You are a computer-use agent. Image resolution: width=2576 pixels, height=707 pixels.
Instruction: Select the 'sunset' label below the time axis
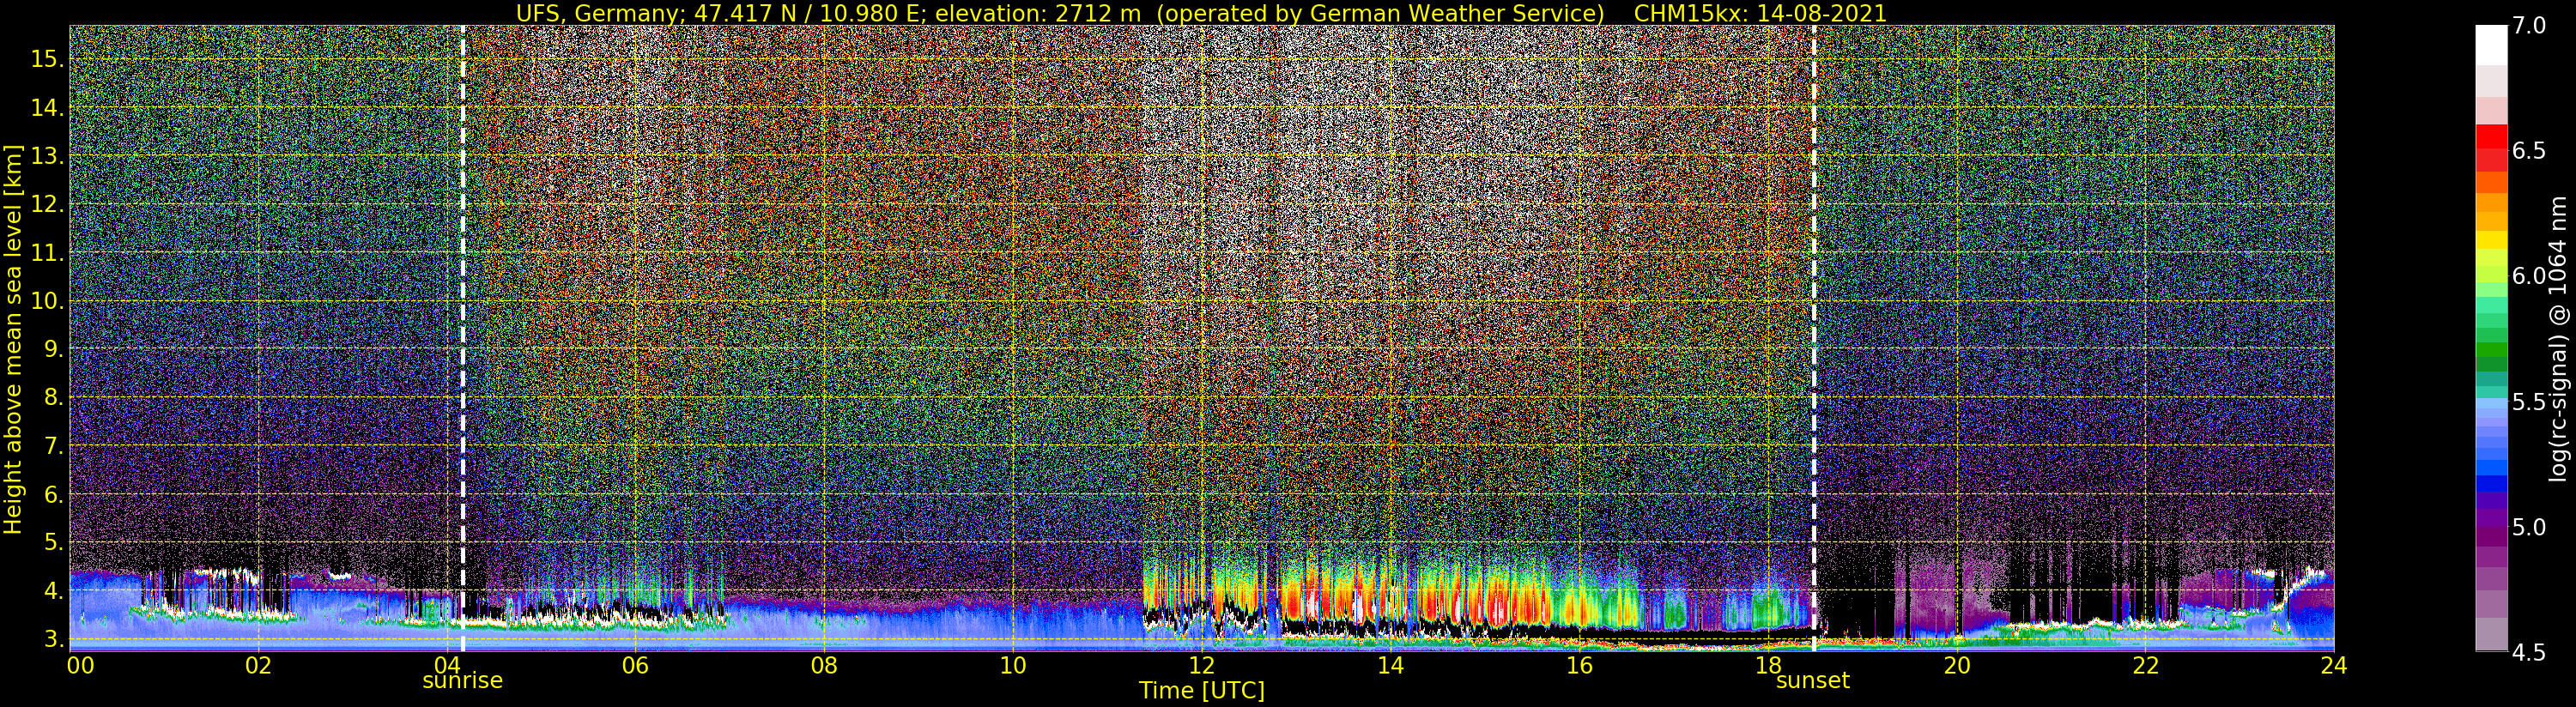point(1813,681)
